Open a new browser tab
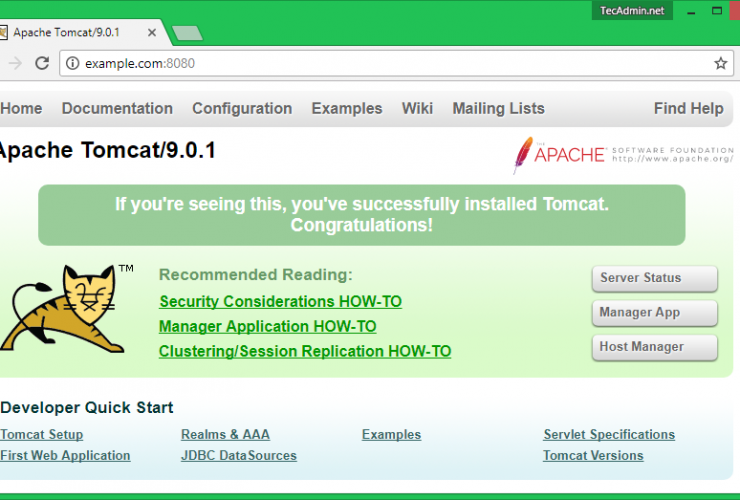 tap(186, 33)
